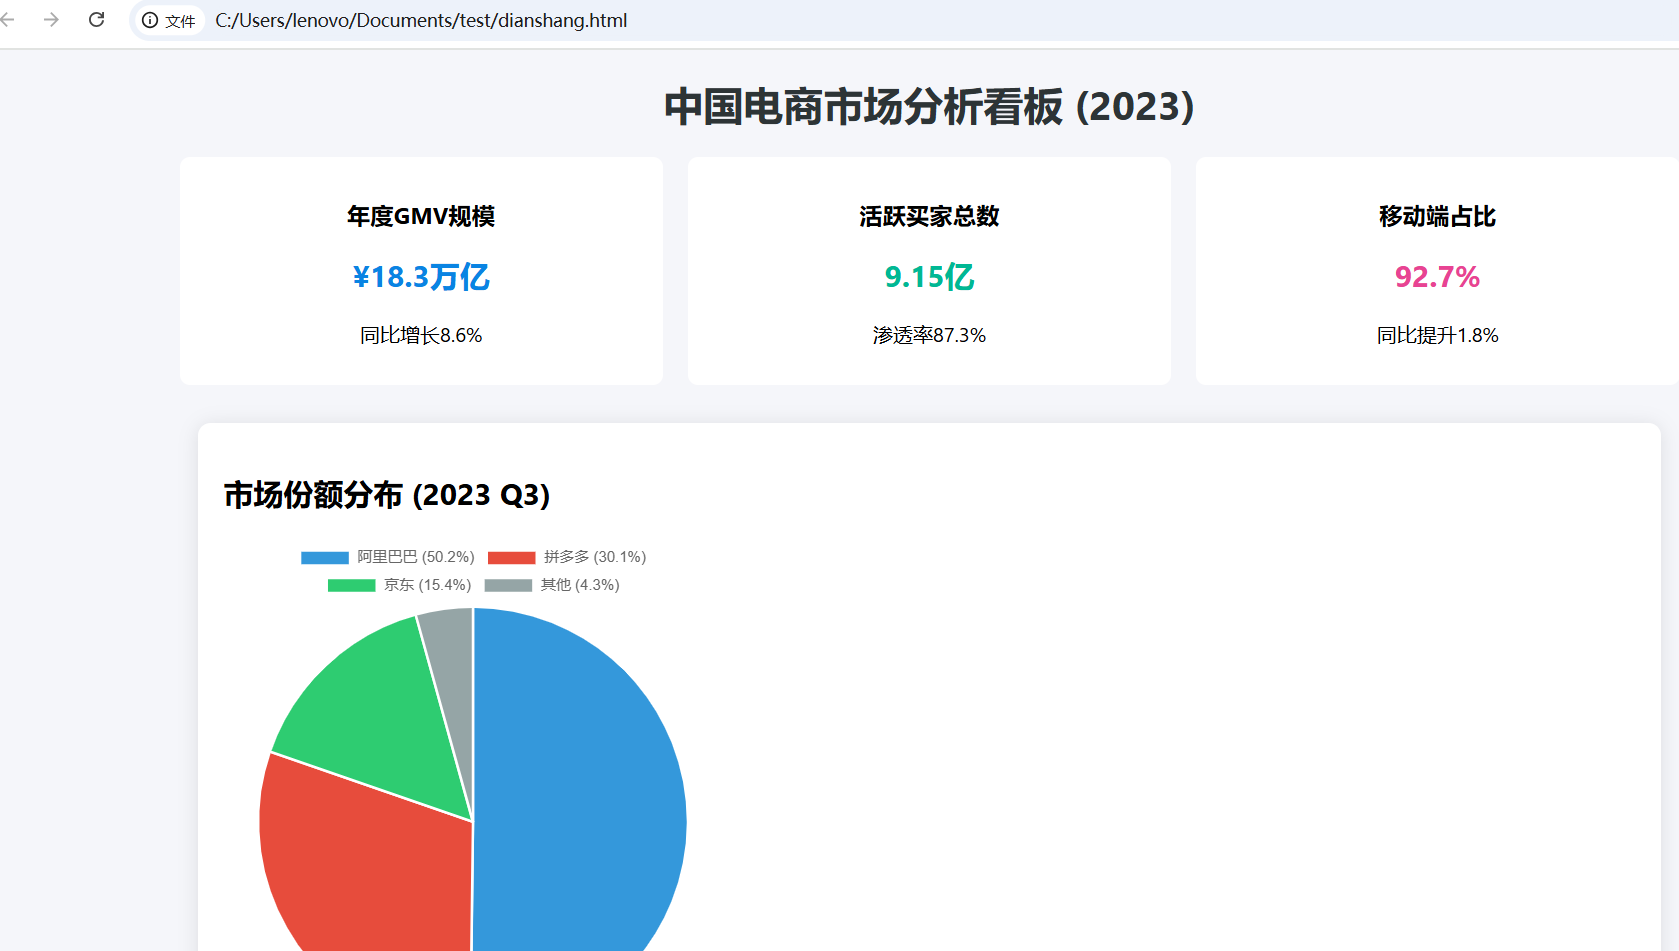Image resolution: width=1679 pixels, height=951 pixels.
Task: Click the blue 阿里巴巴 legend color box
Action: click(x=325, y=558)
